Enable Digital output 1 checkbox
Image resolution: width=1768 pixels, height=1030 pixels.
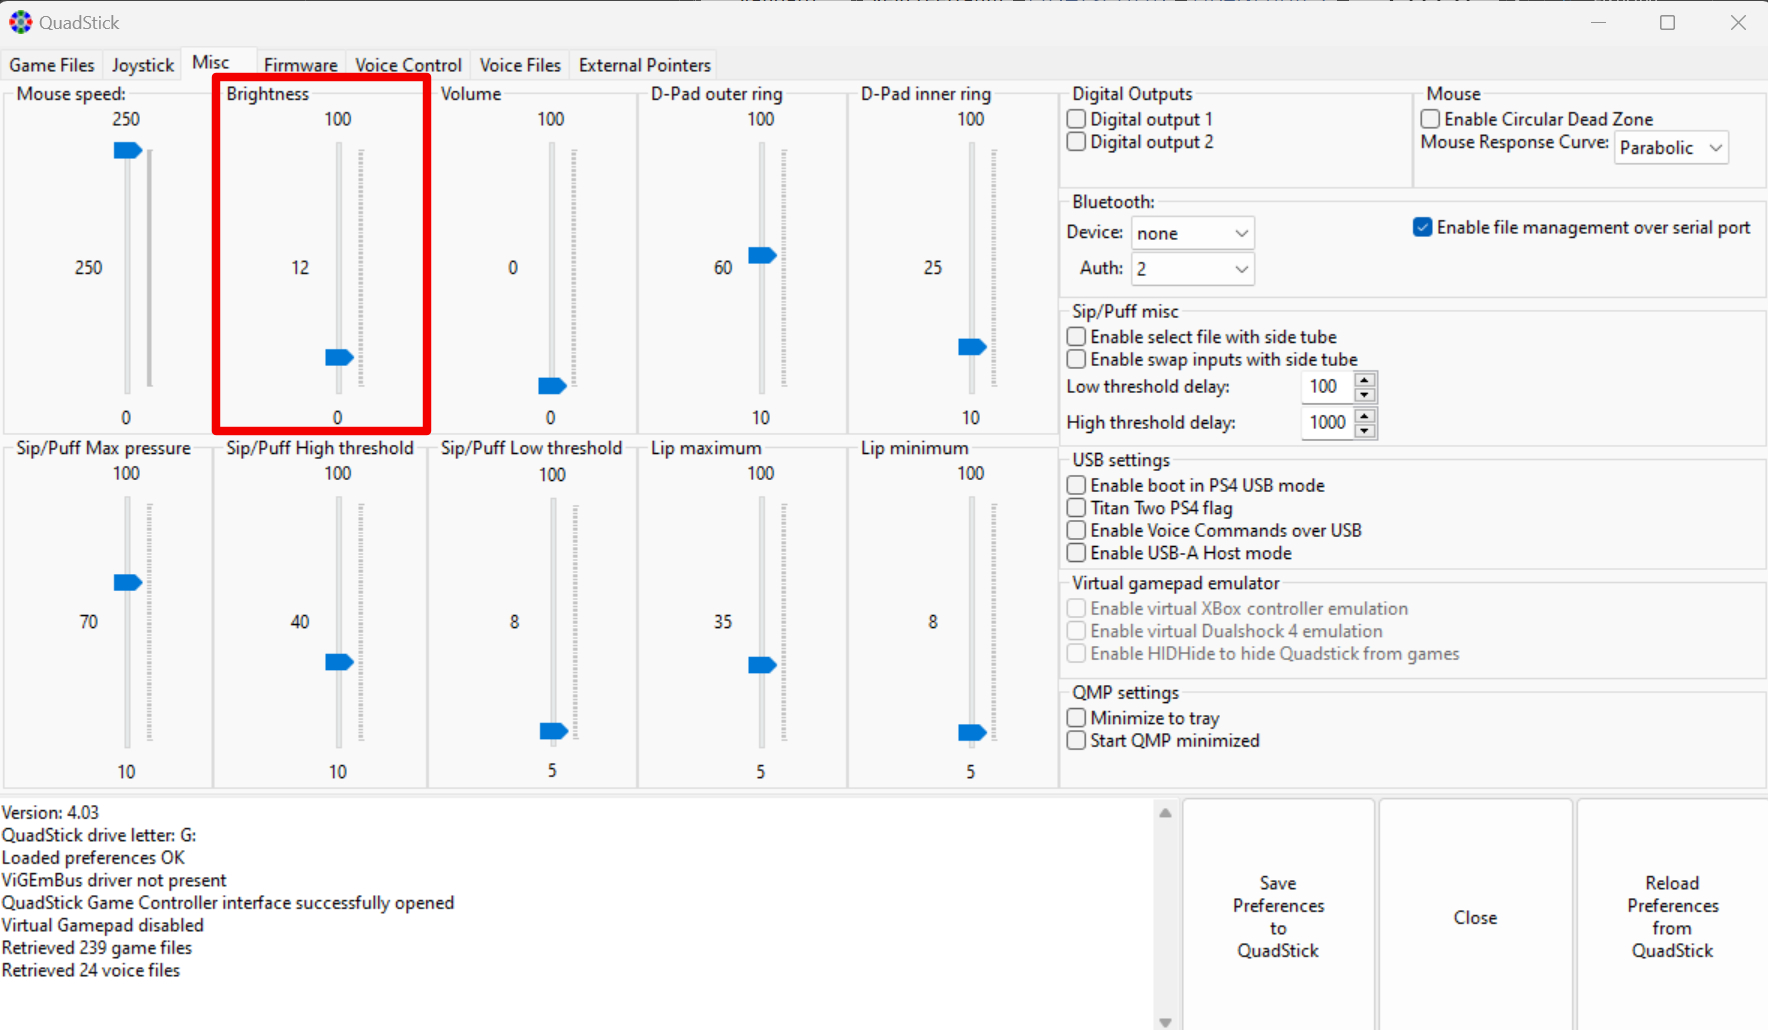[1077, 119]
